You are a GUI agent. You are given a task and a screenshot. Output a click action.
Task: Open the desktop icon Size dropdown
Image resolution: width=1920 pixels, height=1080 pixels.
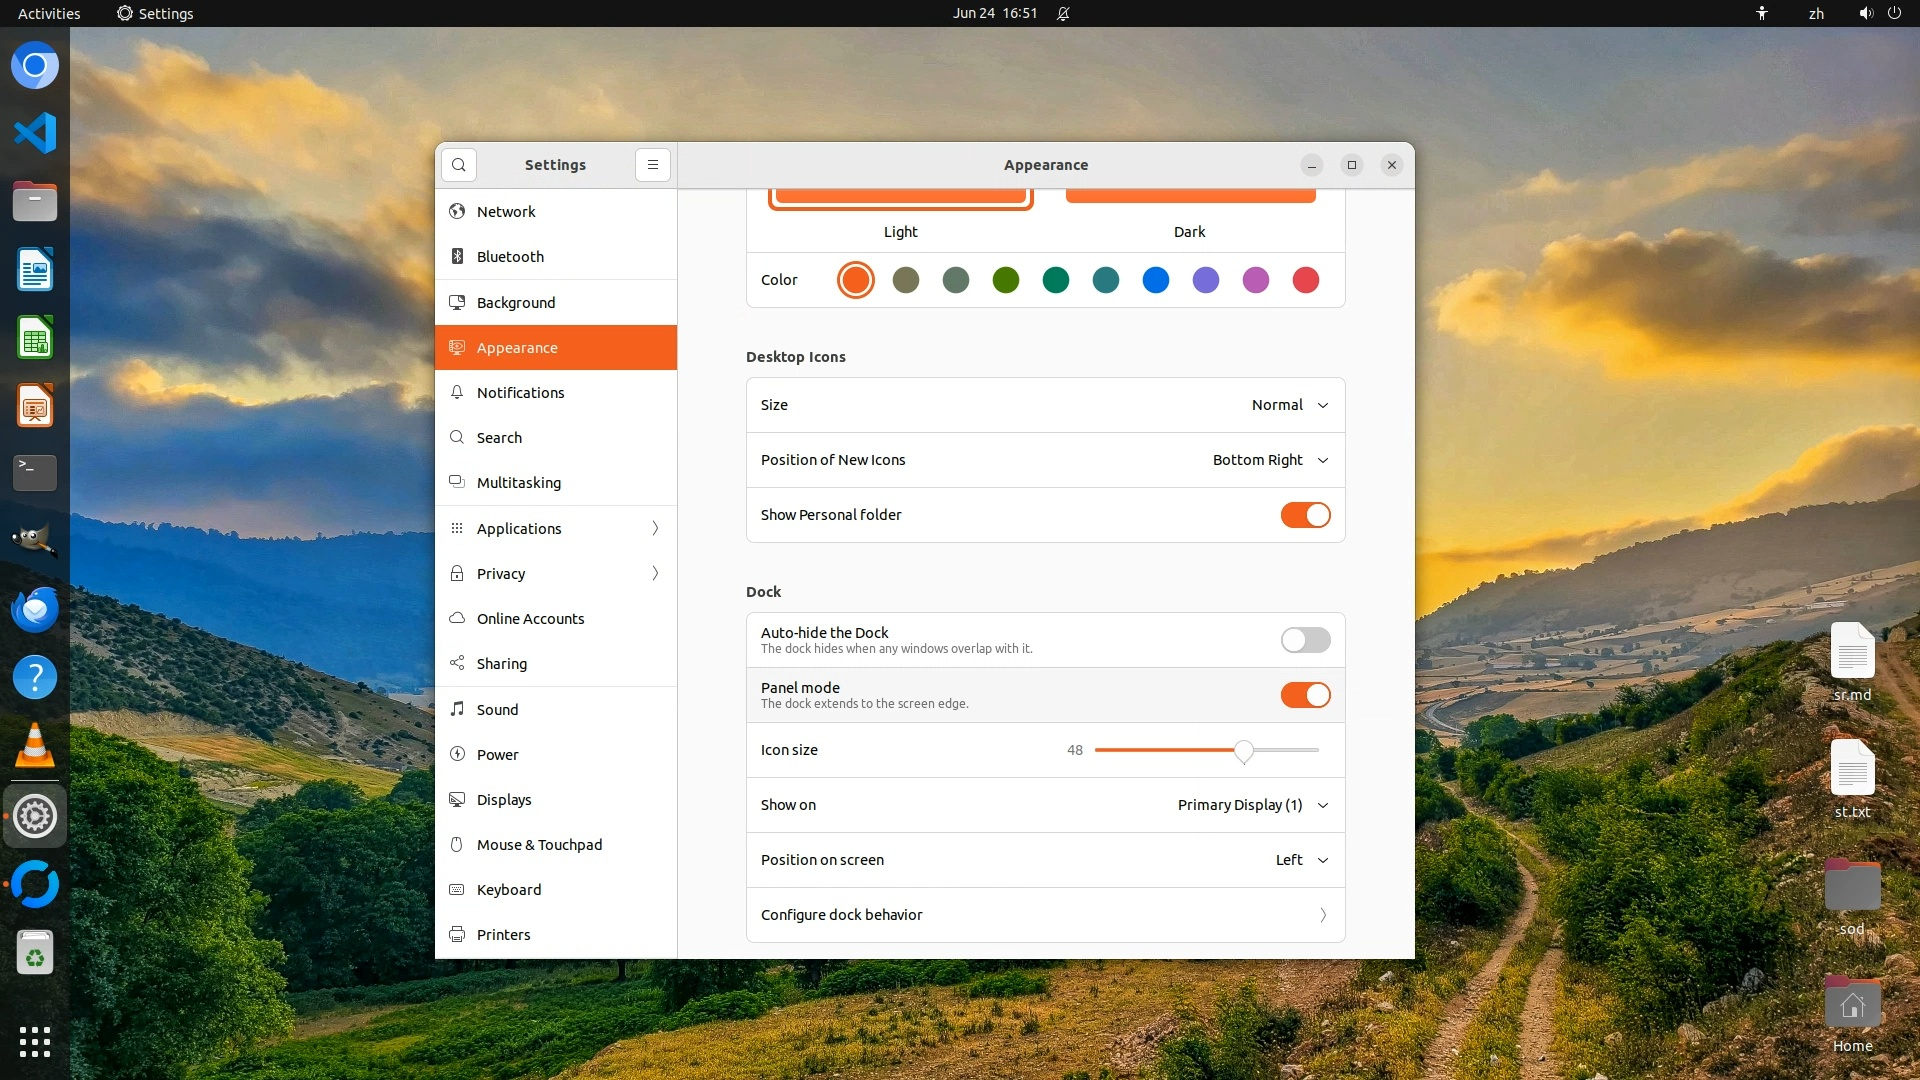1289,405
